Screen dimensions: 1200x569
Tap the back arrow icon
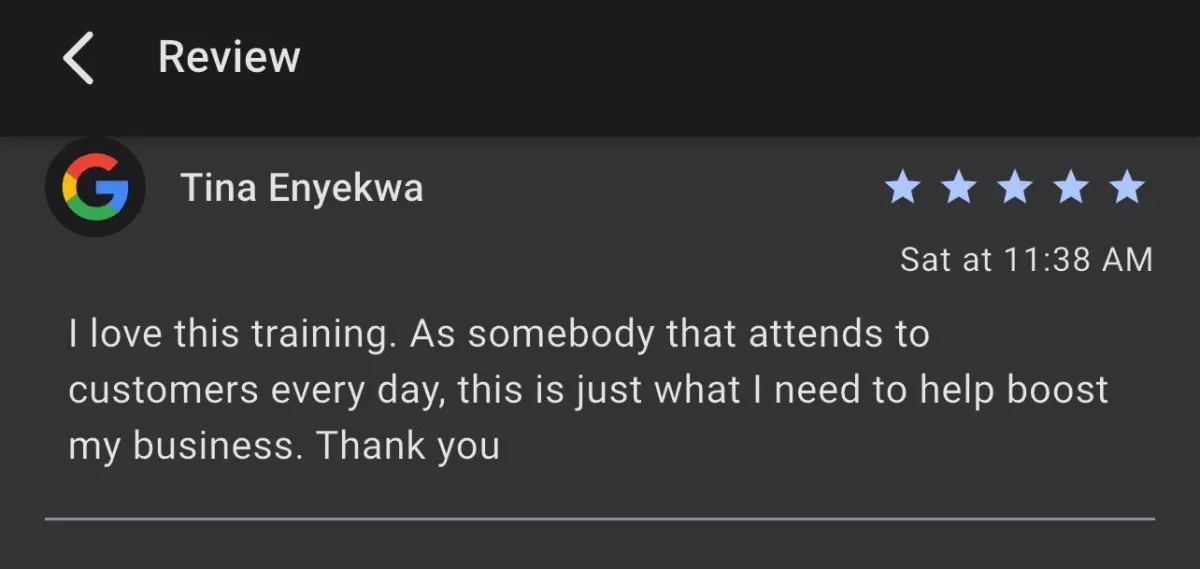(78, 57)
